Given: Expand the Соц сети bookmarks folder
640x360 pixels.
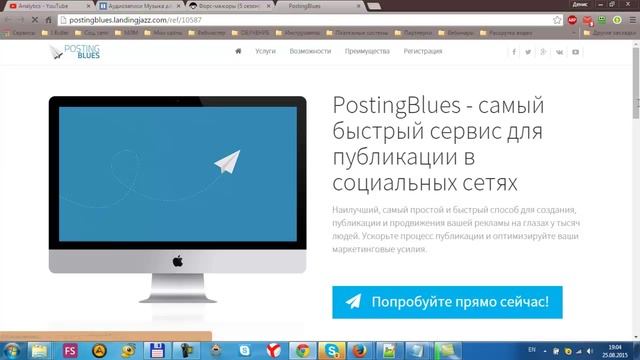Looking at the screenshot, I should click(x=92, y=33).
